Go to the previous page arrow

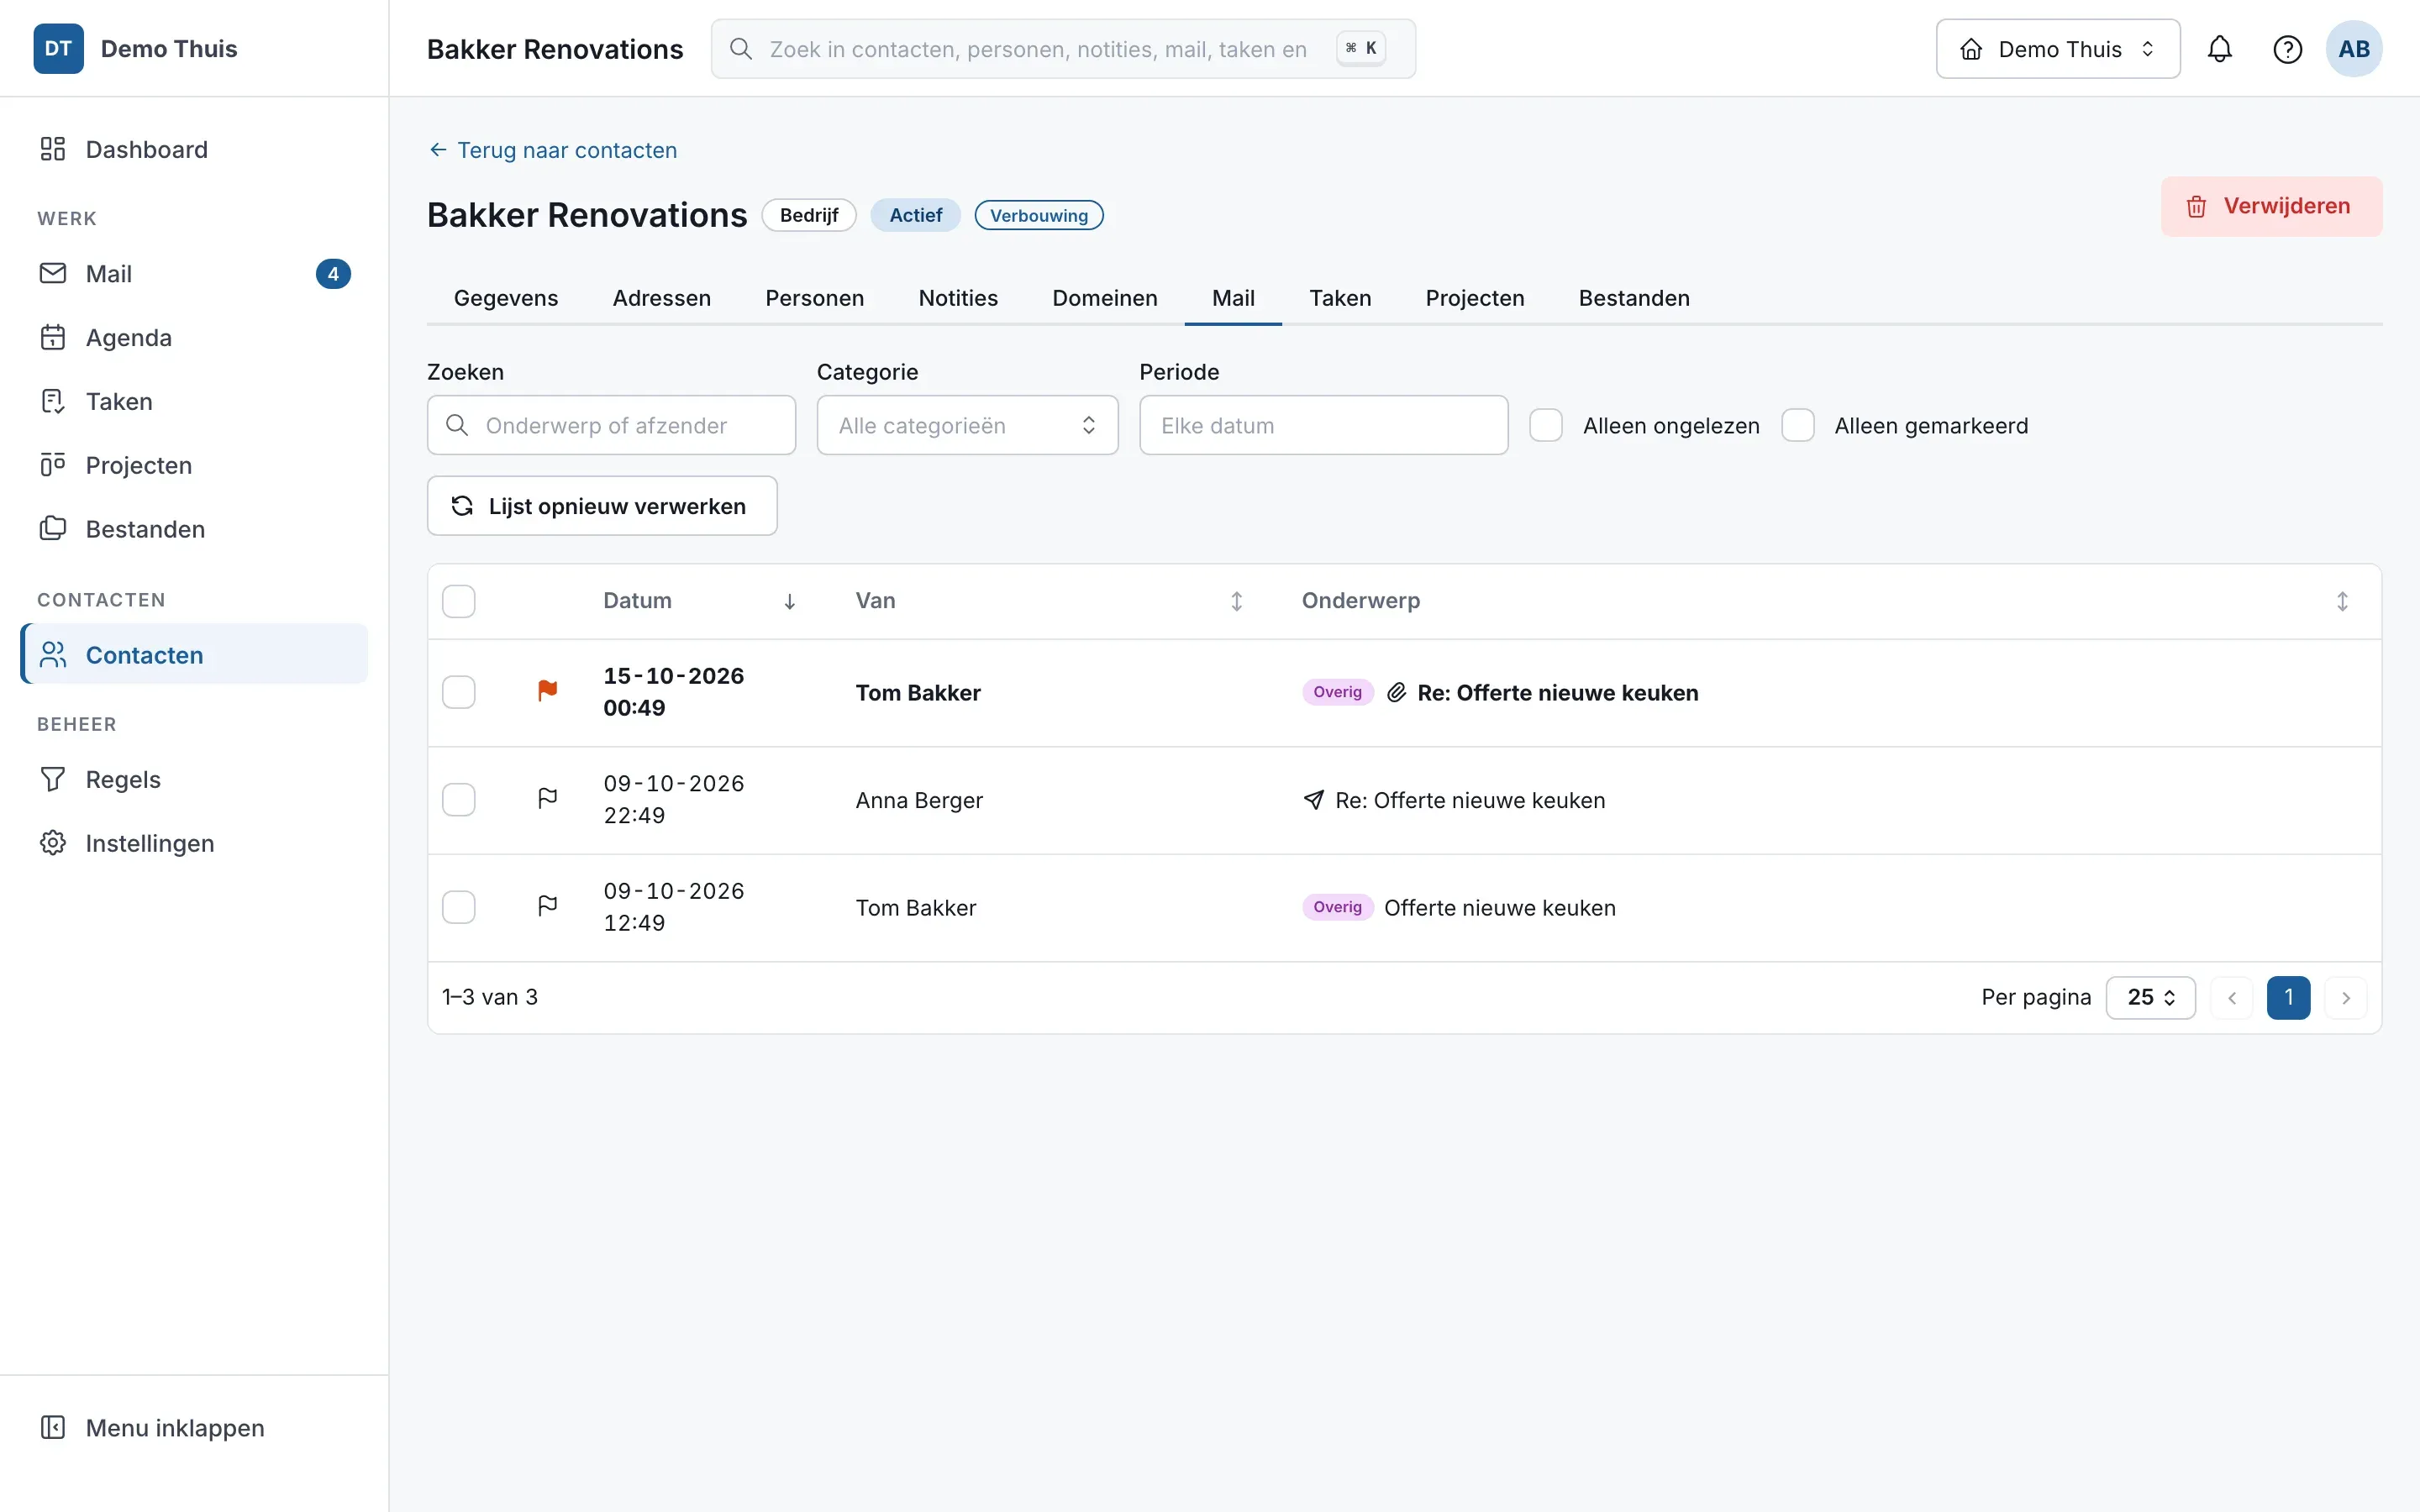[2231, 998]
